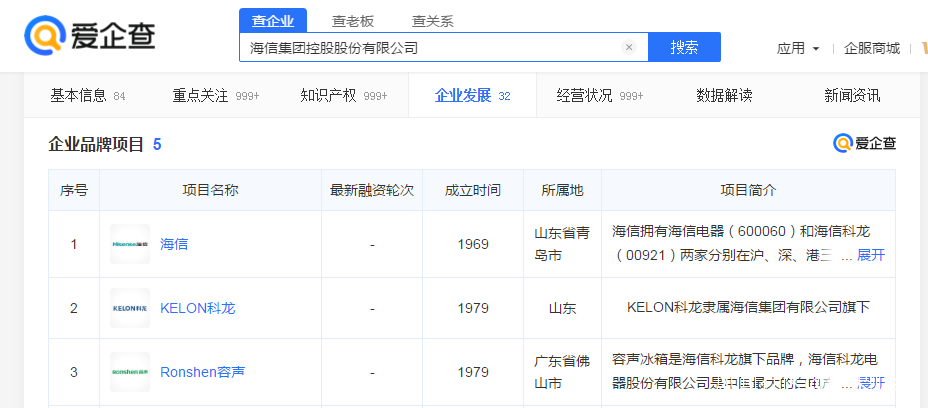The height and width of the screenshot is (408, 928).
Task: Open the 企服商城 link
Action: click(871, 48)
